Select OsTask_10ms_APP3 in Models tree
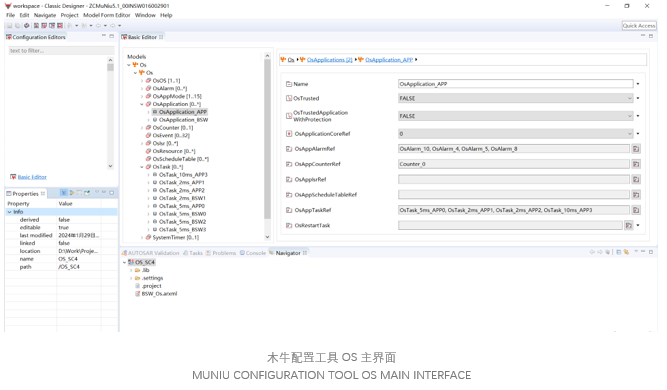 [183, 175]
